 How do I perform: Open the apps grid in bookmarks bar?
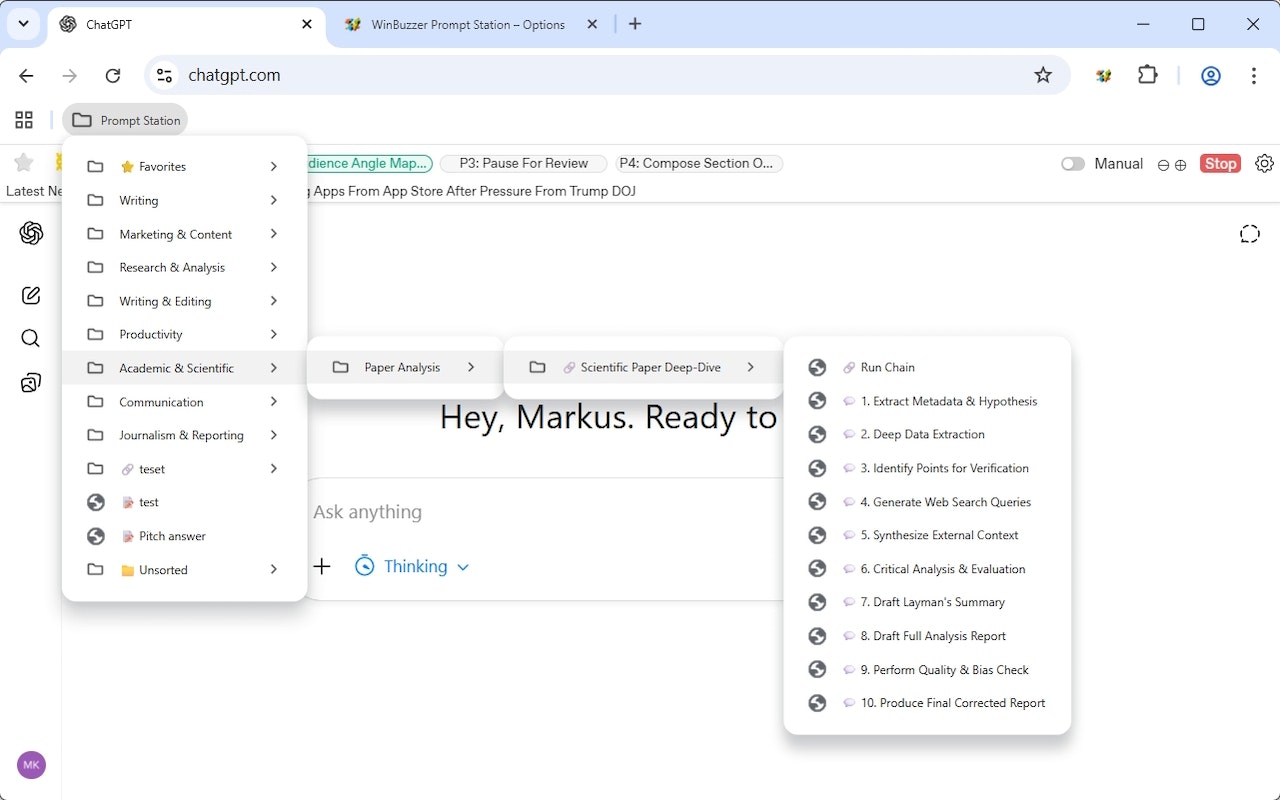pyautogui.click(x=24, y=120)
